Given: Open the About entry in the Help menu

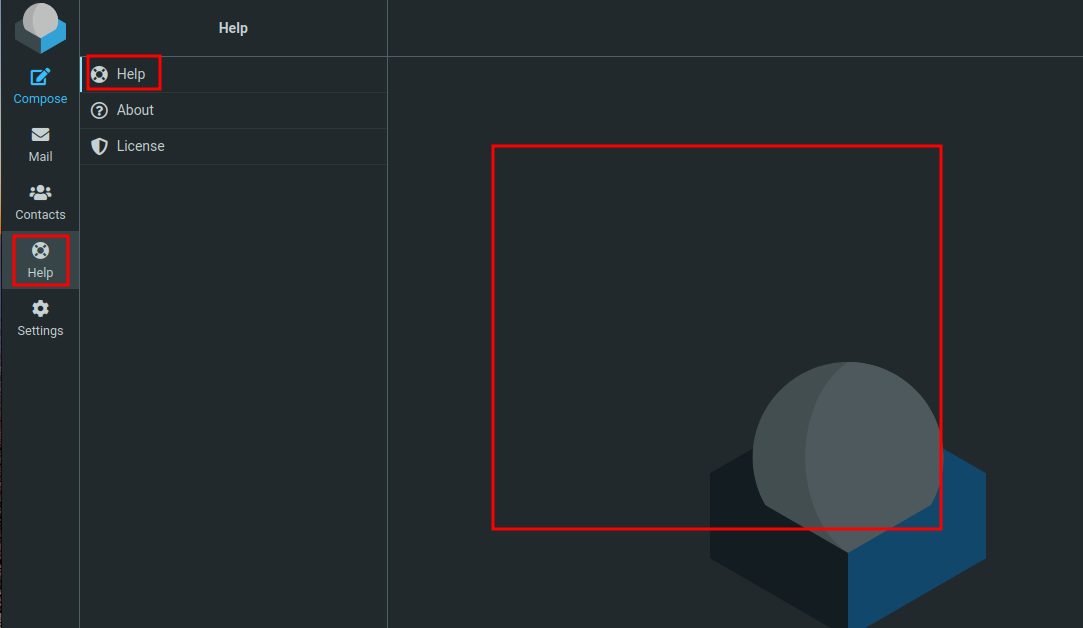Looking at the screenshot, I should [137, 109].
